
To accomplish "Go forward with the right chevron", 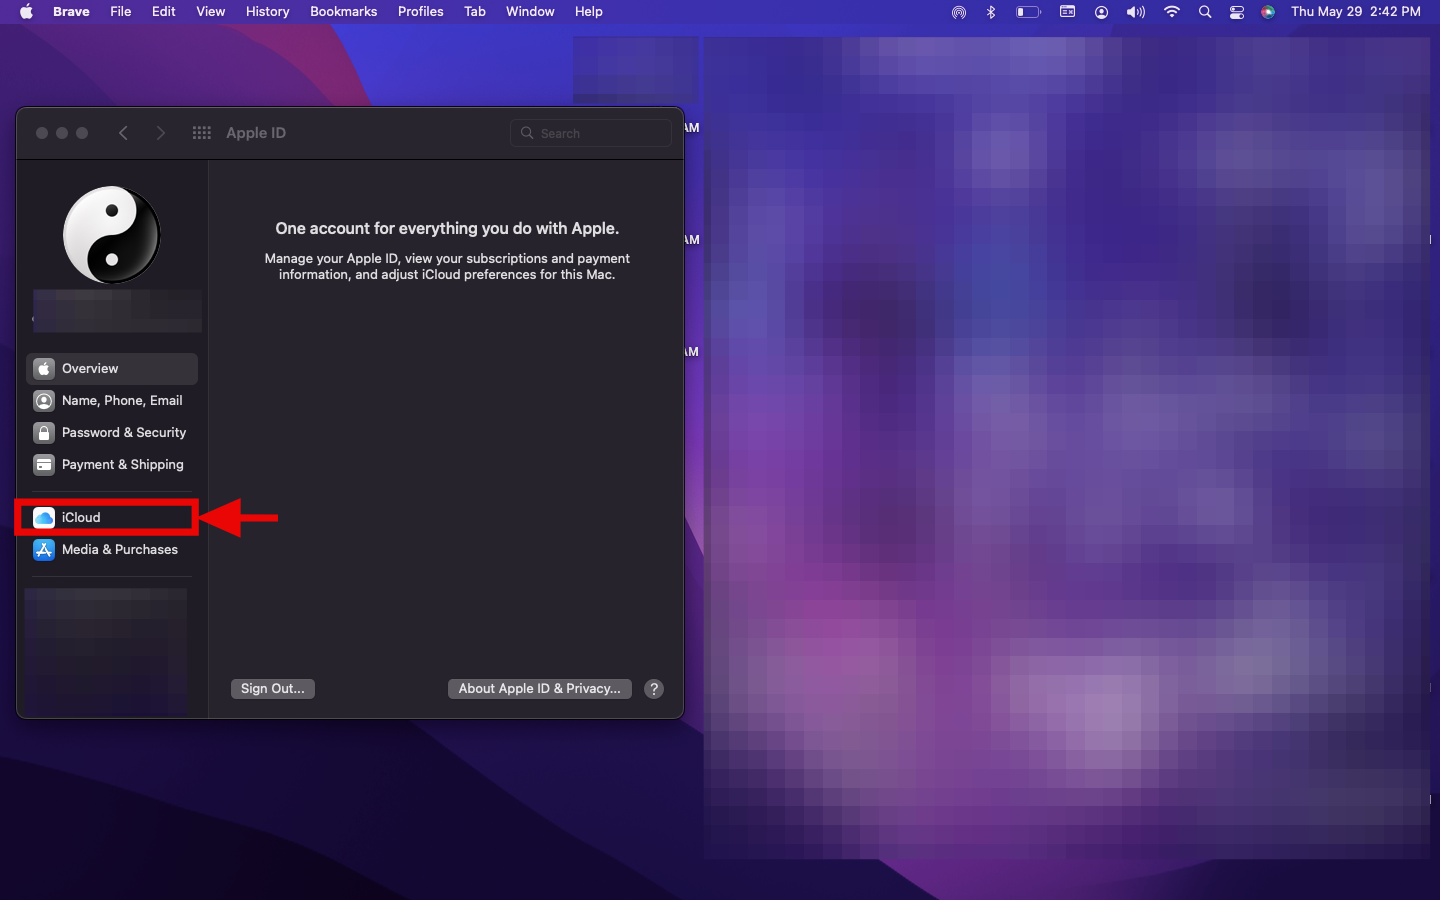I will pos(160,133).
